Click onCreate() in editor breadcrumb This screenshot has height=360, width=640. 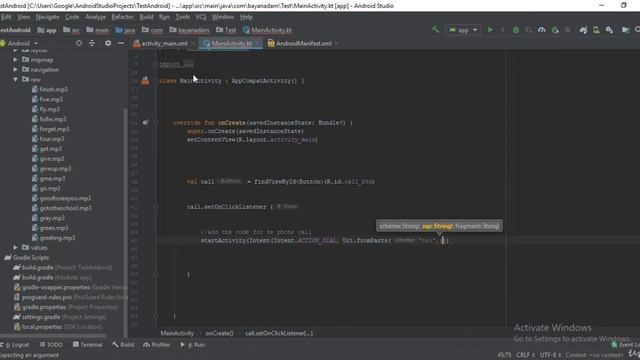click(219, 333)
